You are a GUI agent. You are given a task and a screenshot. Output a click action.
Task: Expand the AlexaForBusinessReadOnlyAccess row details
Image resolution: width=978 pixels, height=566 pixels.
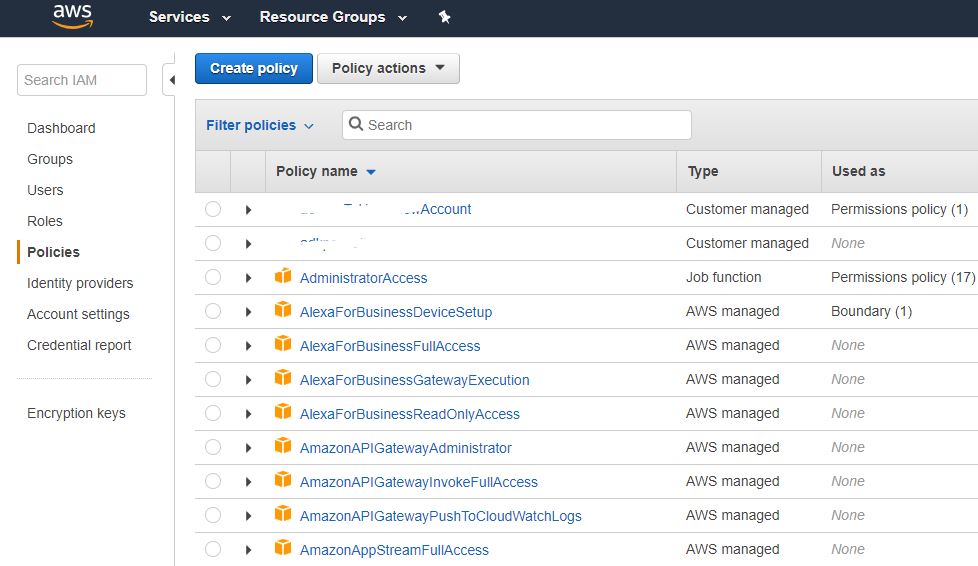point(248,414)
